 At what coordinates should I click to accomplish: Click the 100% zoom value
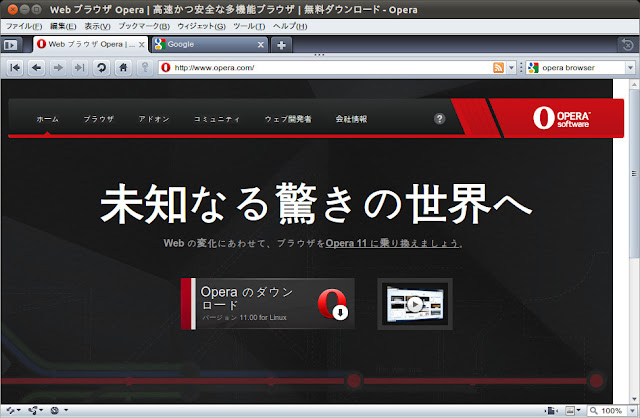[611, 410]
